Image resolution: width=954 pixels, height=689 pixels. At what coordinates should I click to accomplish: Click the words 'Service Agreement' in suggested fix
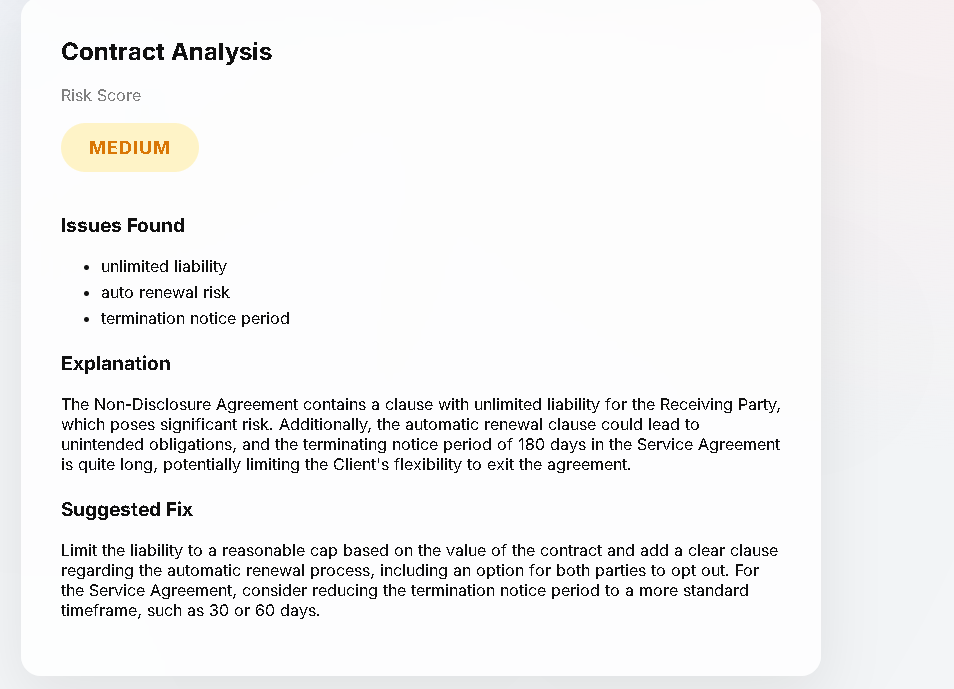[x=161, y=590]
